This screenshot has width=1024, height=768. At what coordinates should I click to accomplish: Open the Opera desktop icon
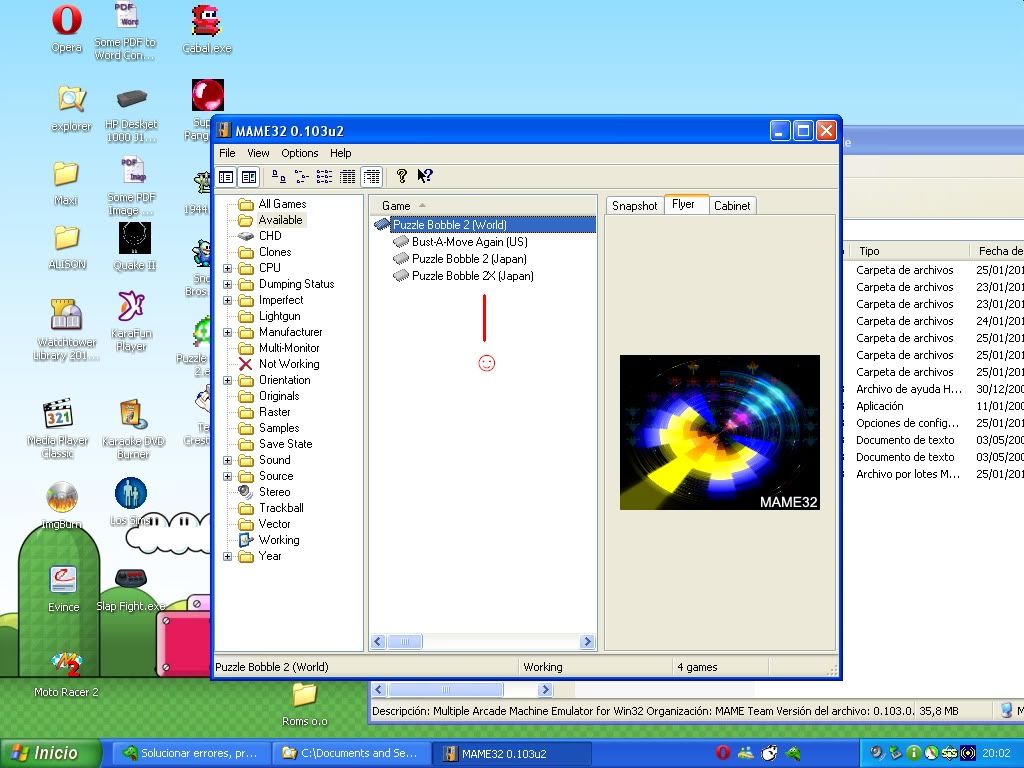67,29
